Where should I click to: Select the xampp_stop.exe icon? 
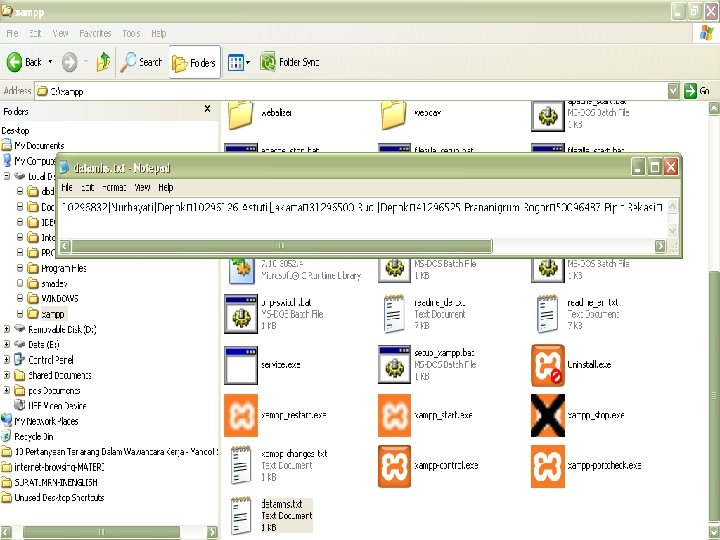(x=548, y=416)
